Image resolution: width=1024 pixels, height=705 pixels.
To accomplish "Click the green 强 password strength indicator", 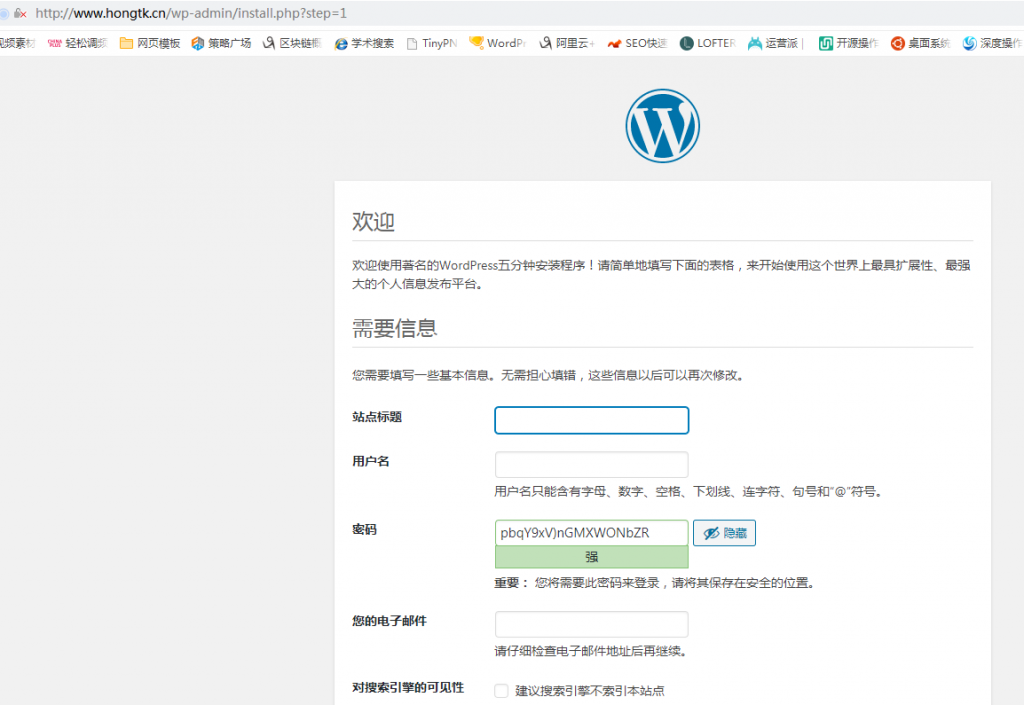I will [x=592, y=557].
